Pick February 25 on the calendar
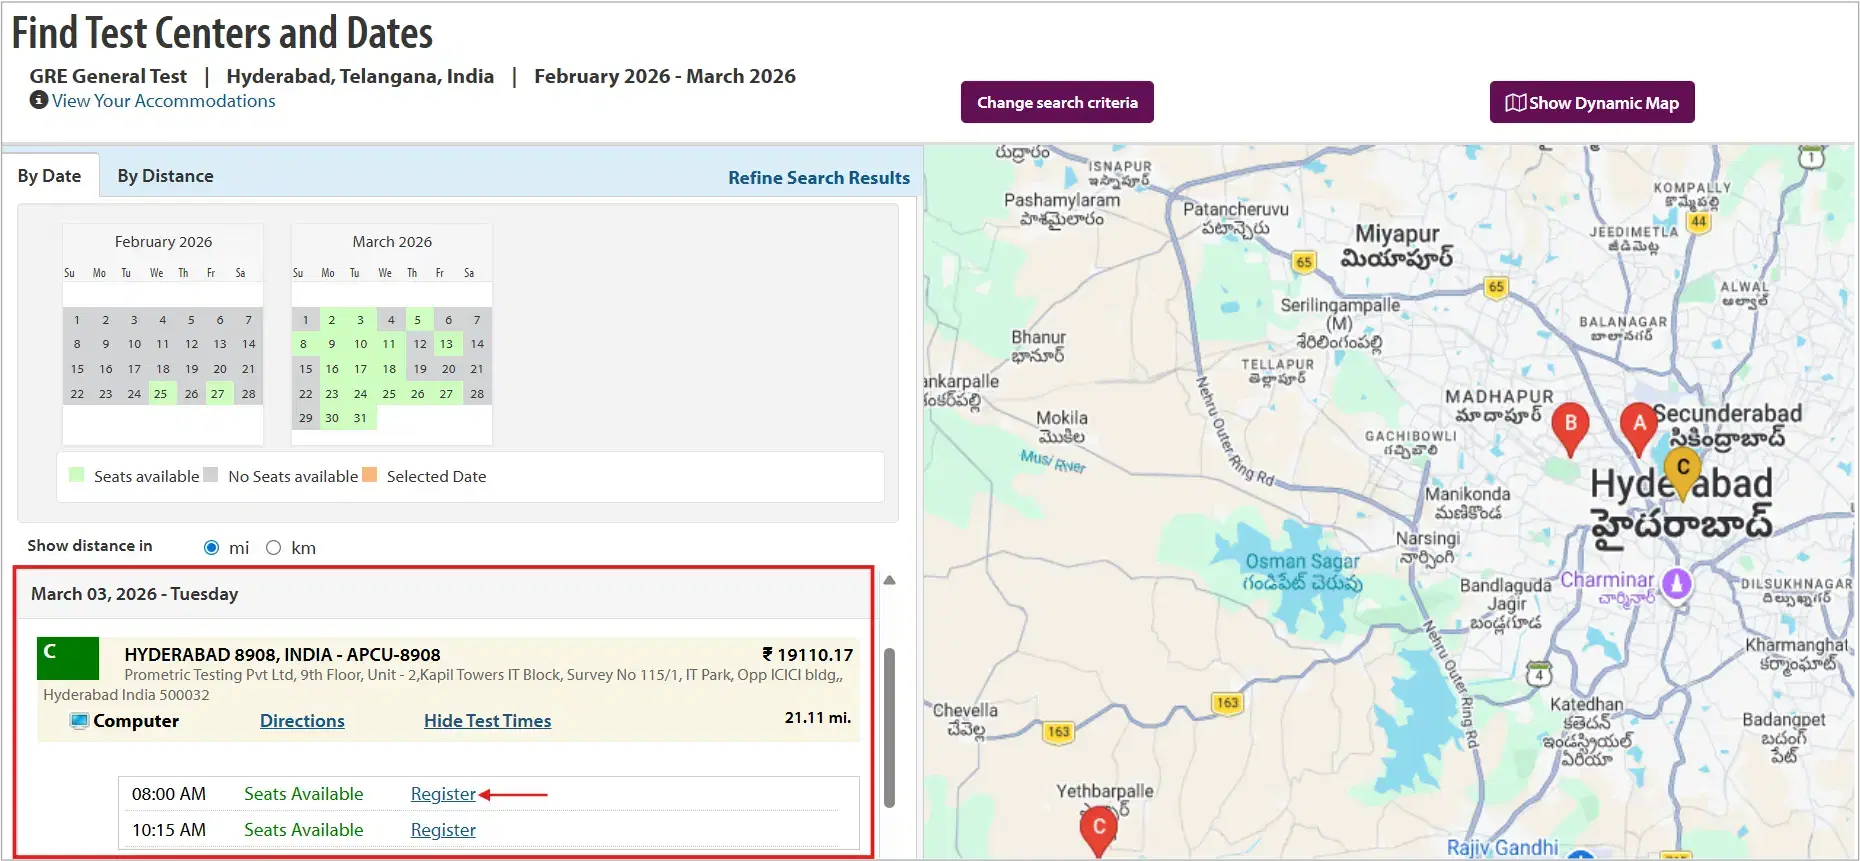The height and width of the screenshot is (861, 1860). pyautogui.click(x=161, y=394)
